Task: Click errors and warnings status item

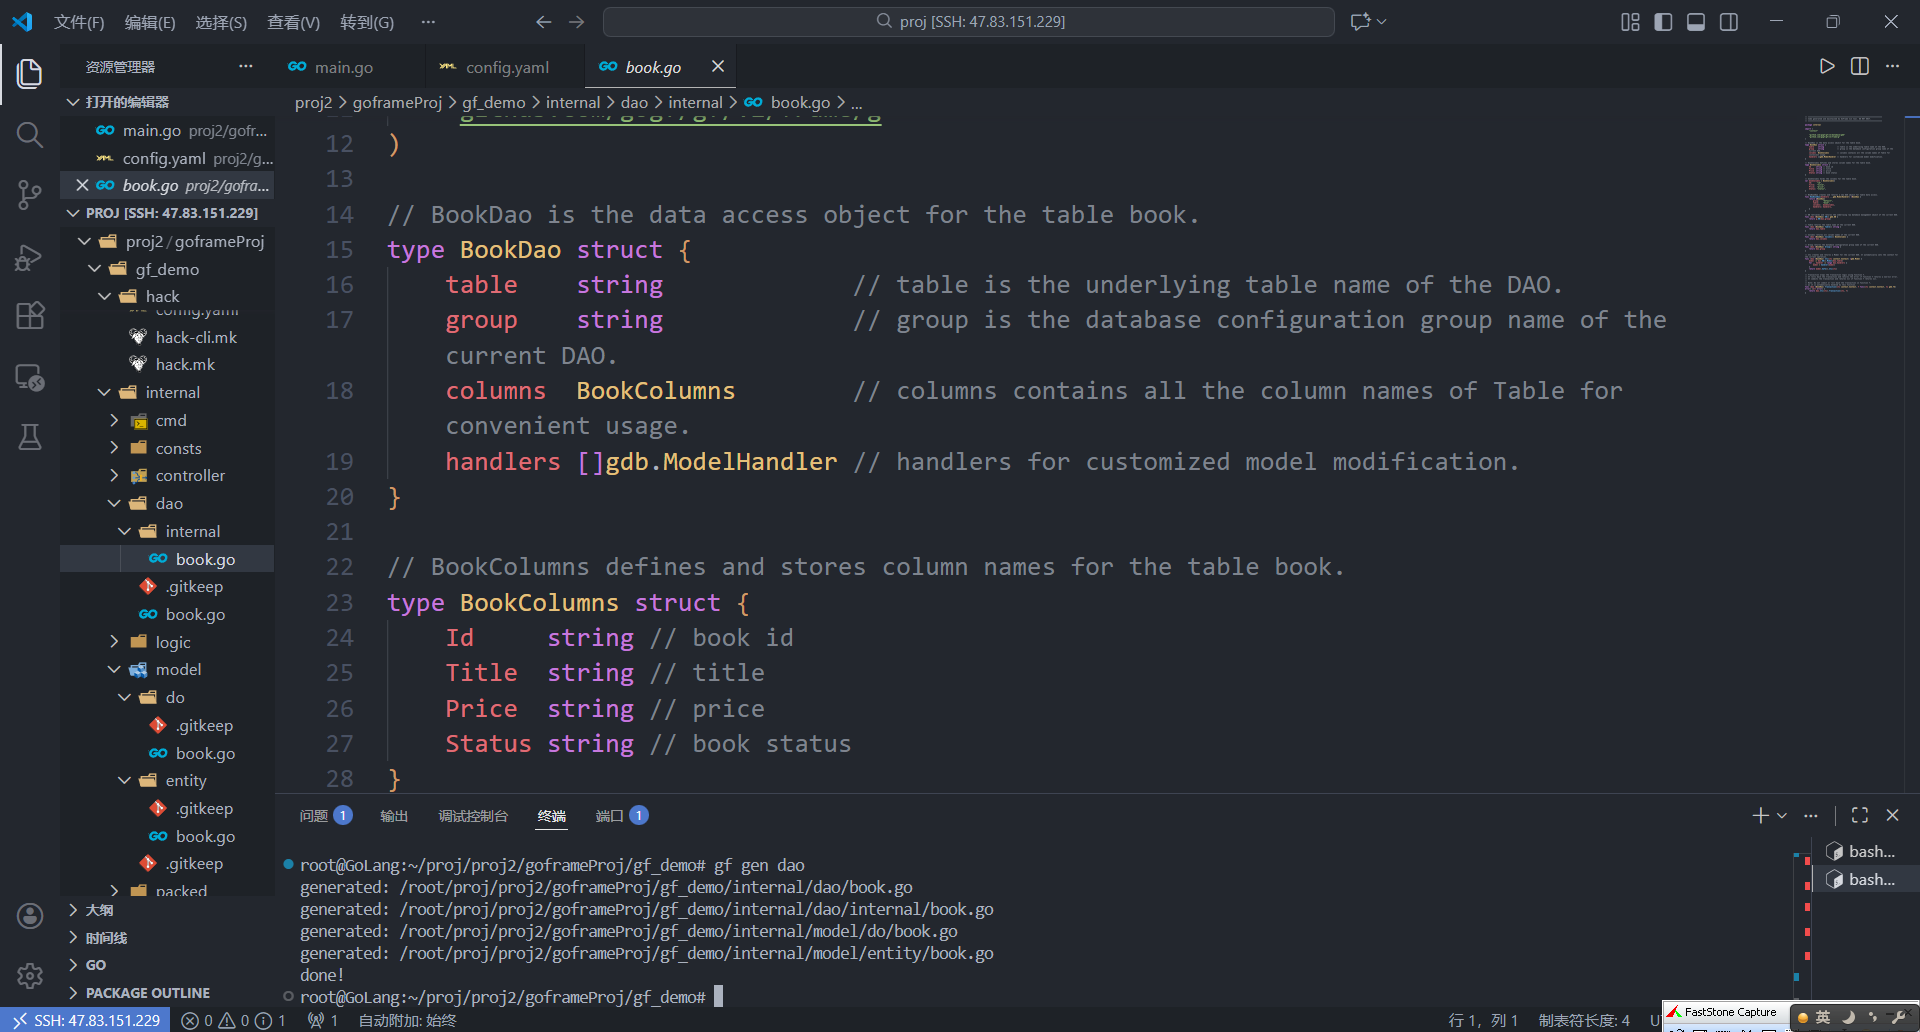Action: (233, 1020)
